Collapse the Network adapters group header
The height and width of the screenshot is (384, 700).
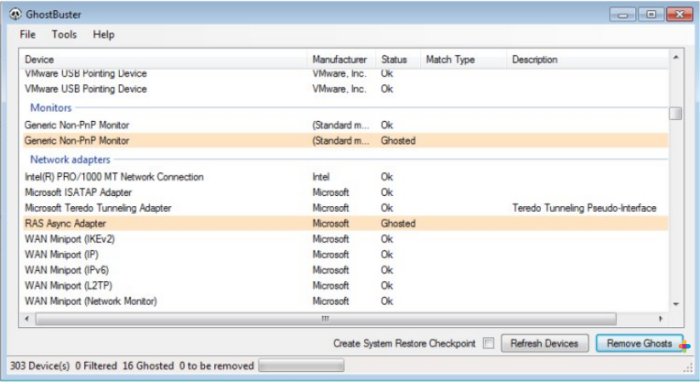click(x=70, y=159)
